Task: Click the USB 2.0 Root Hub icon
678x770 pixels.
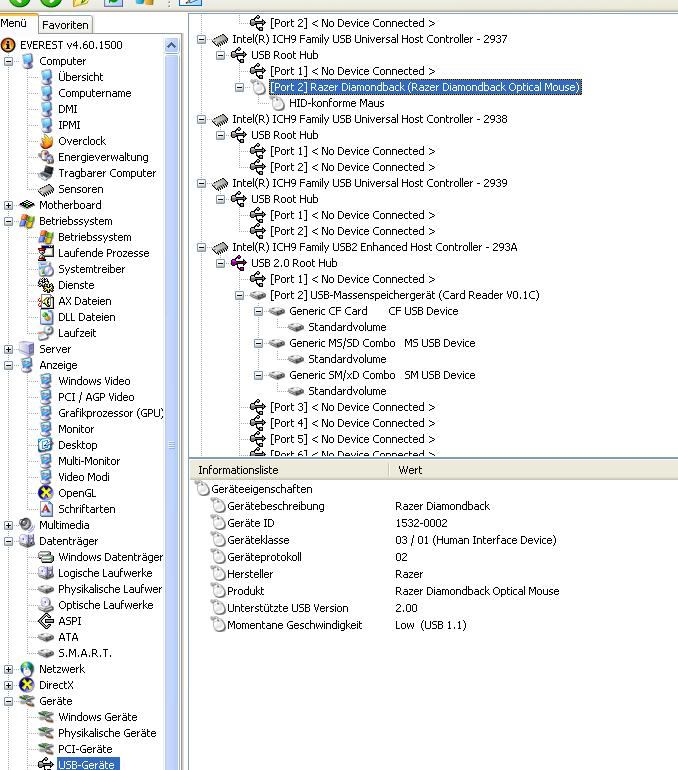Action: [x=239, y=263]
